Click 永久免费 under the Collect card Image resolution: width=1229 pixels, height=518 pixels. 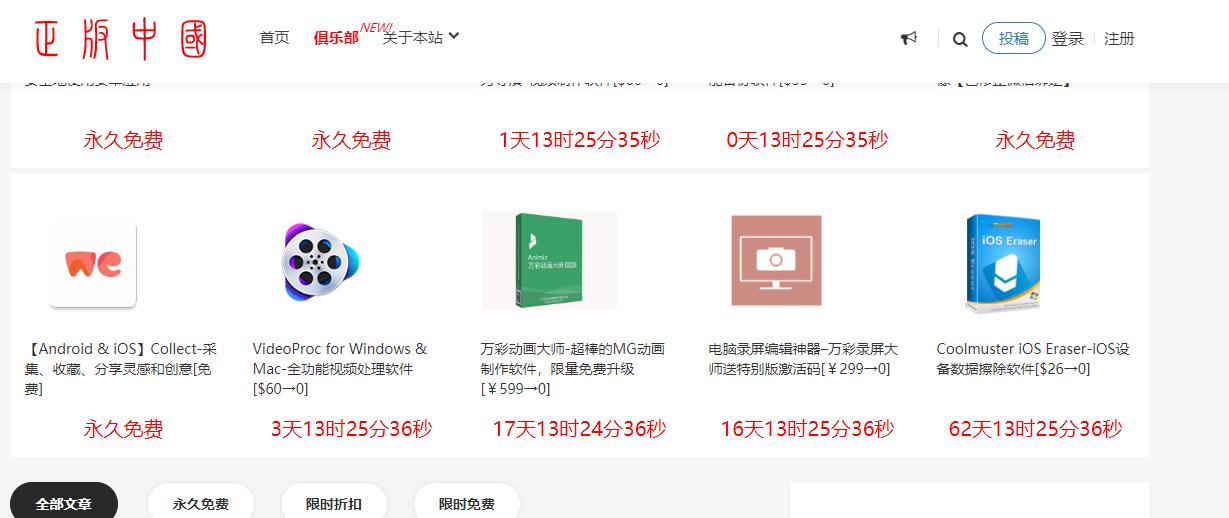click(x=123, y=429)
